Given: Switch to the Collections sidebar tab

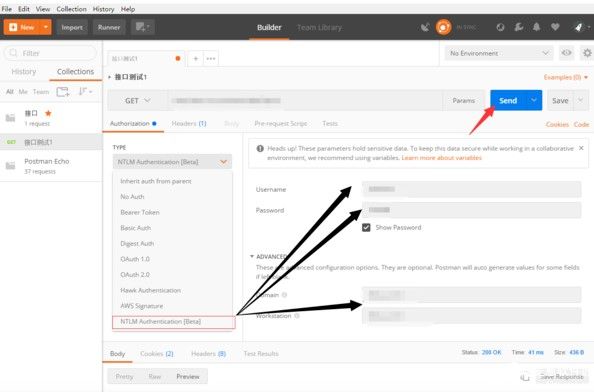Looking at the screenshot, I should point(75,72).
